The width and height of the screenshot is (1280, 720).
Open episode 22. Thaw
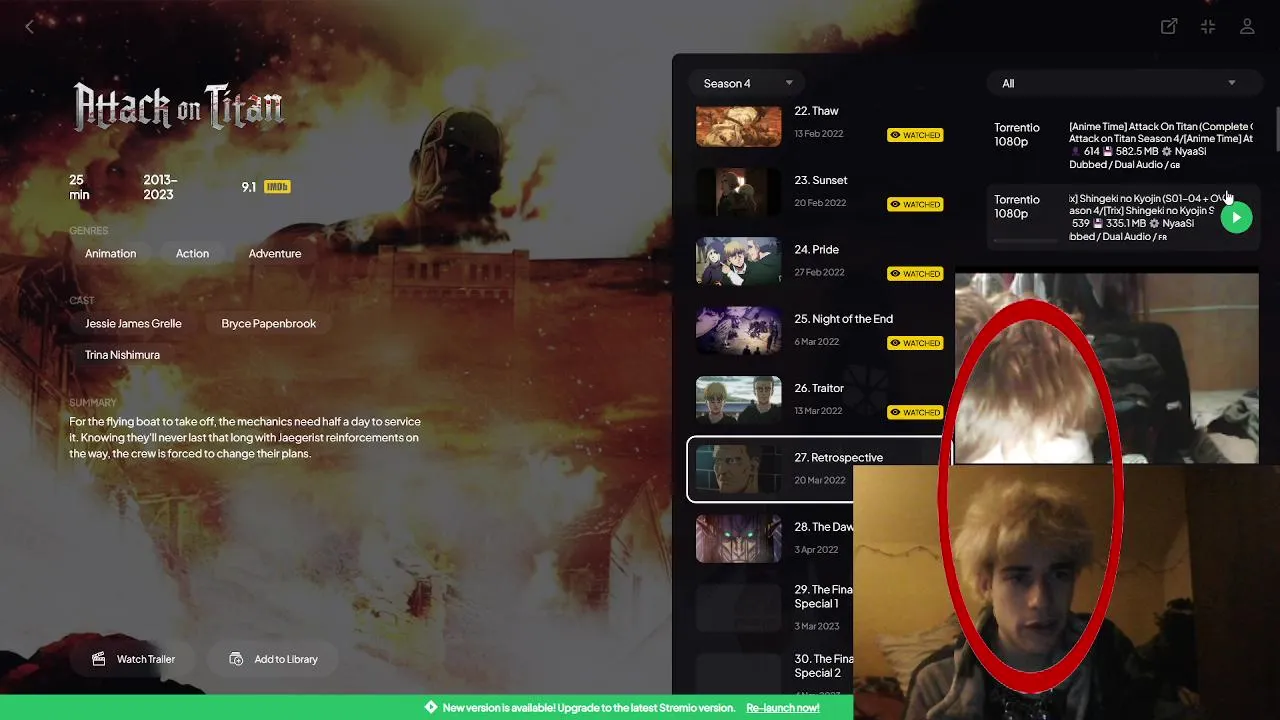[x=818, y=125]
